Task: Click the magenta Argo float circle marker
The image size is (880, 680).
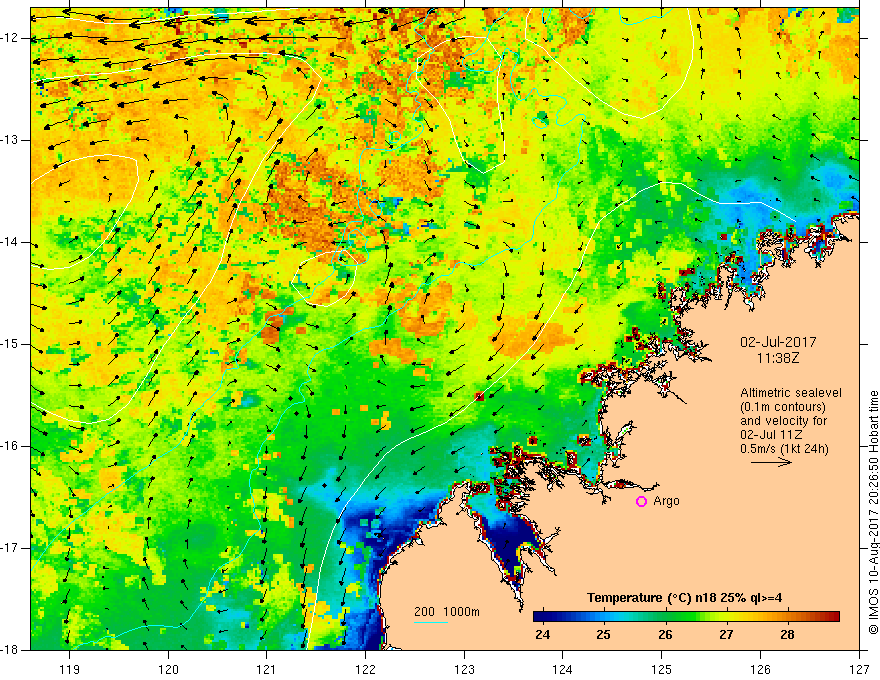Action: click(x=641, y=502)
